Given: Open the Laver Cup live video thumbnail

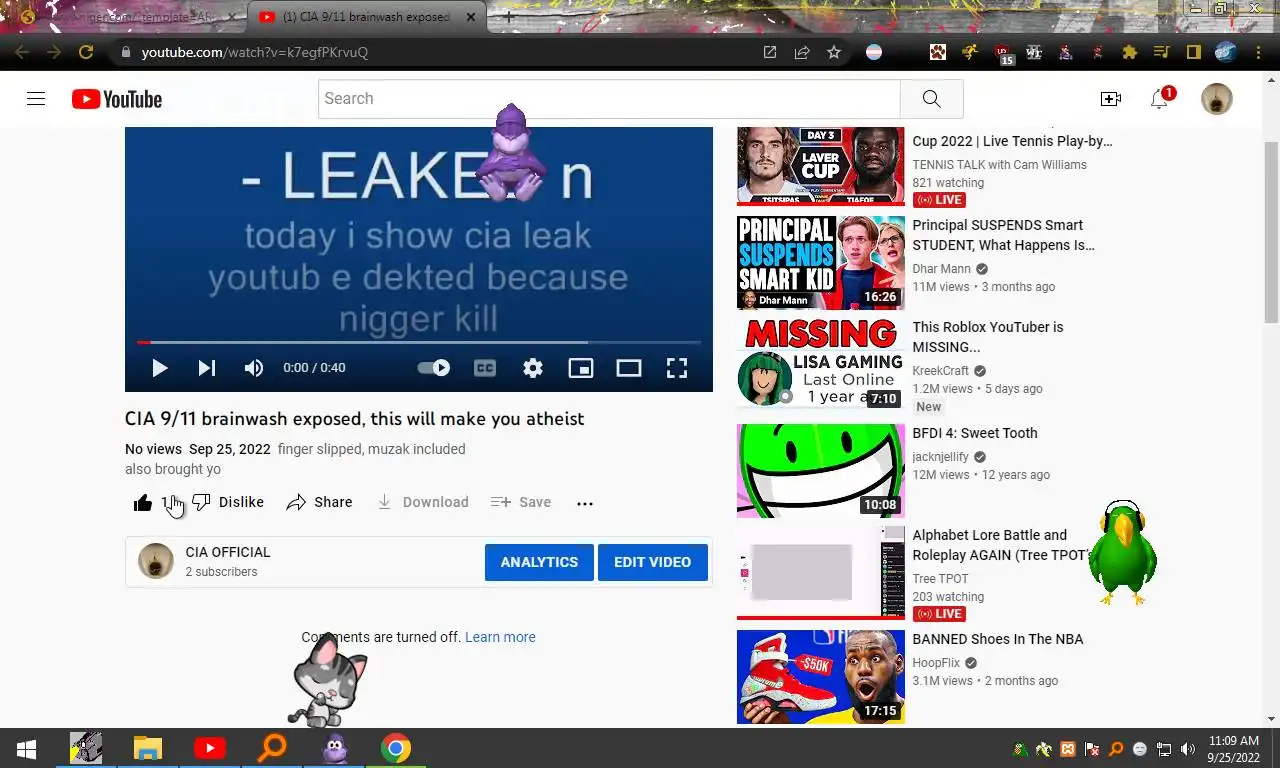Looking at the screenshot, I should [x=820, y=165].
